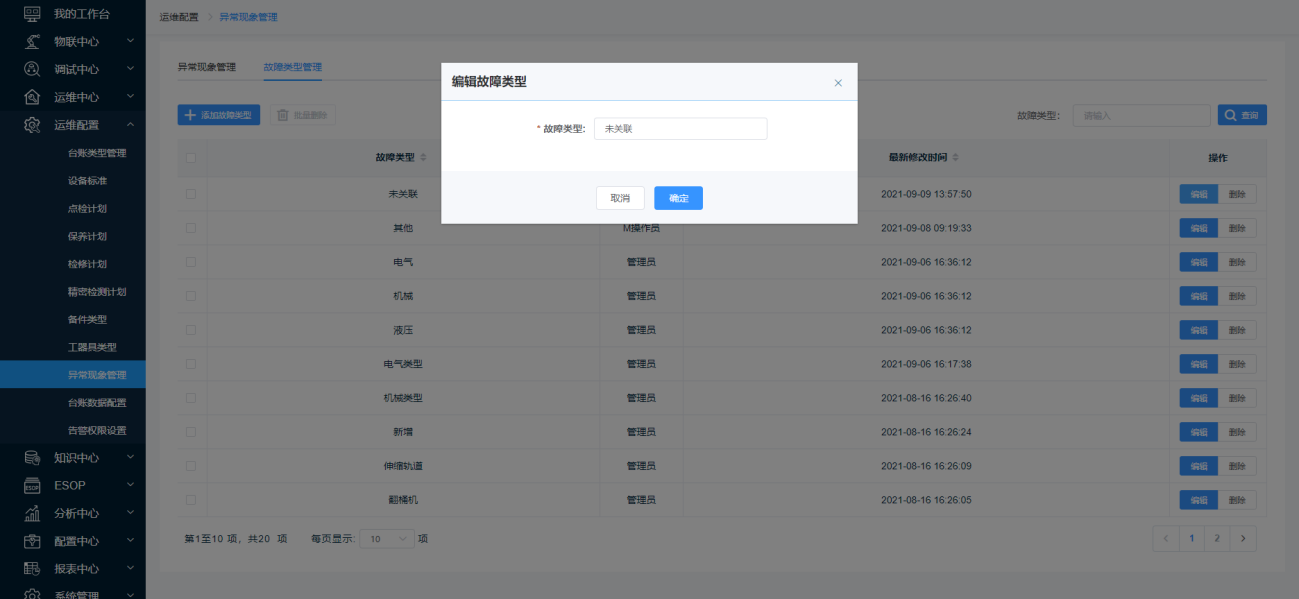This screenshot has width=1299, height=599.
Task: Expand the 调试中心 menu chevron
Action: (131, 69)
